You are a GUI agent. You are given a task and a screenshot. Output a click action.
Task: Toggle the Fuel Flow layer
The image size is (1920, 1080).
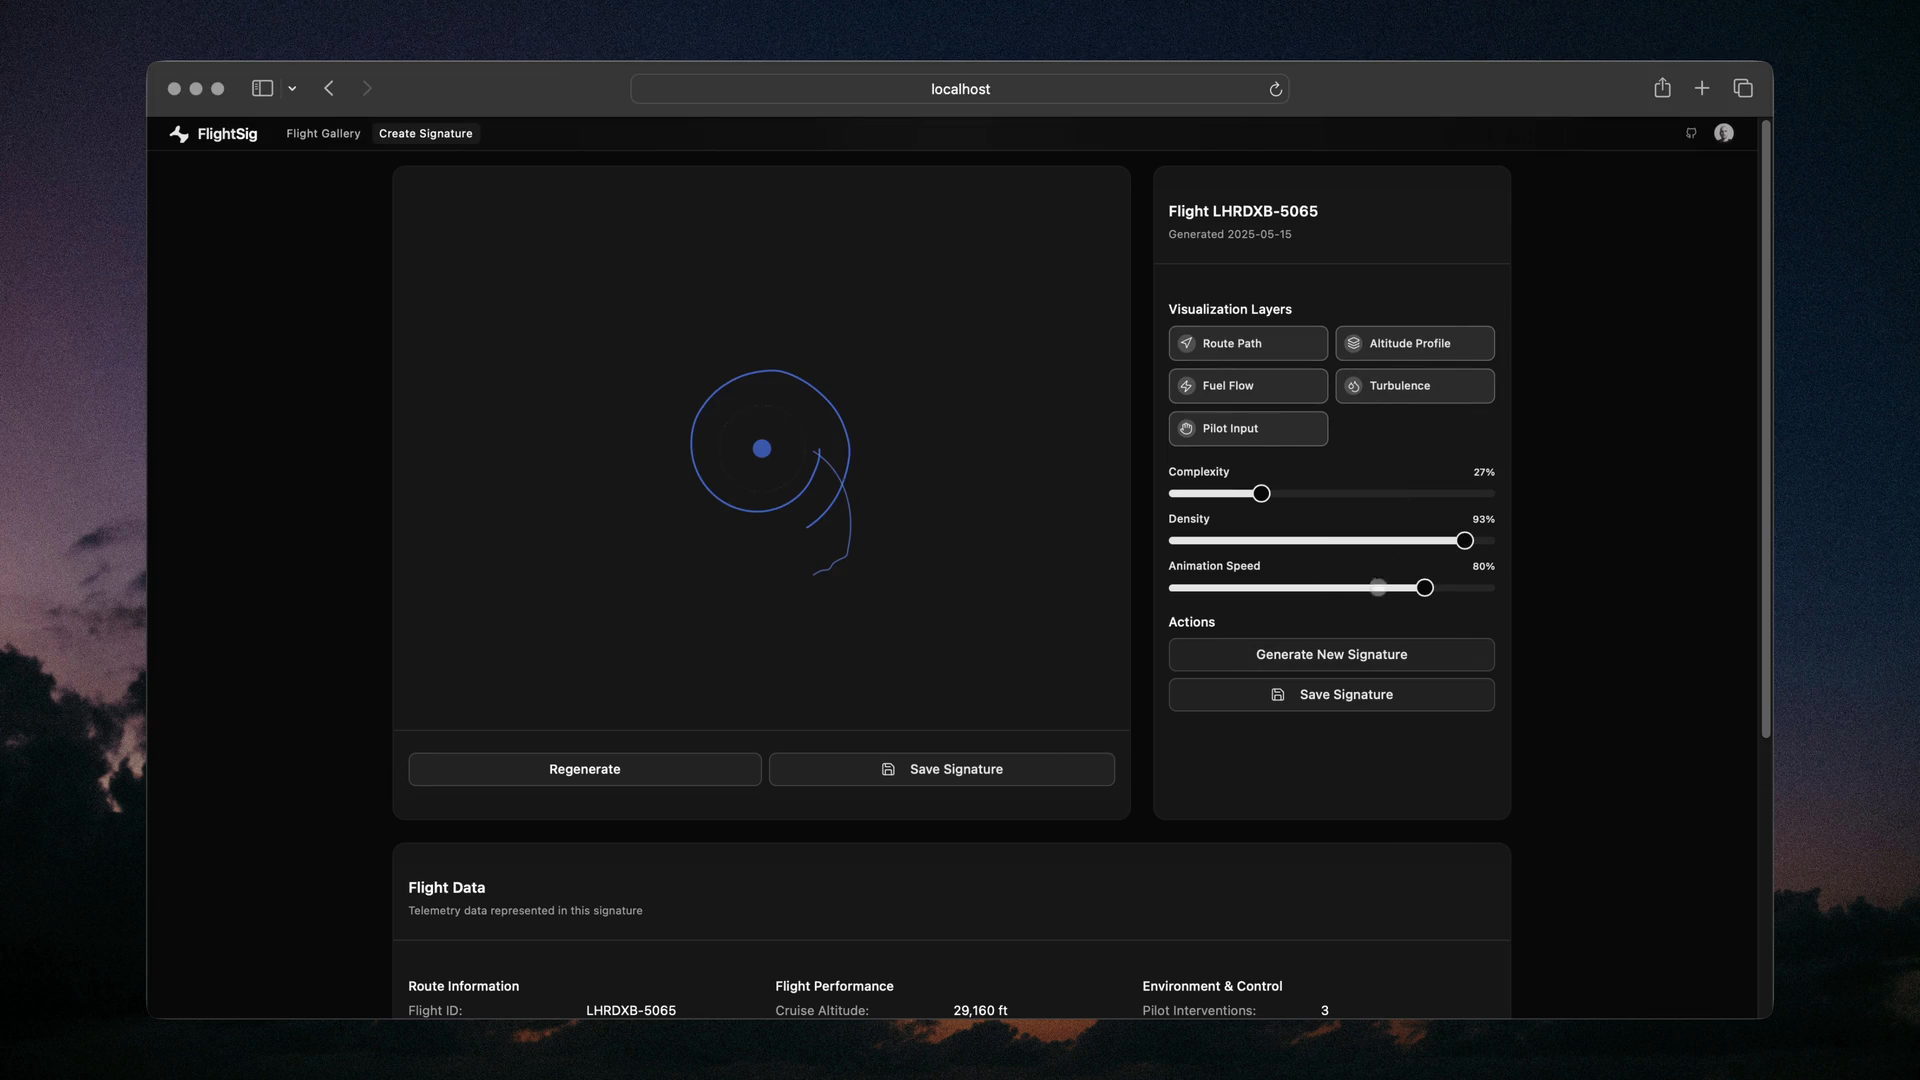pos(1247,386)
